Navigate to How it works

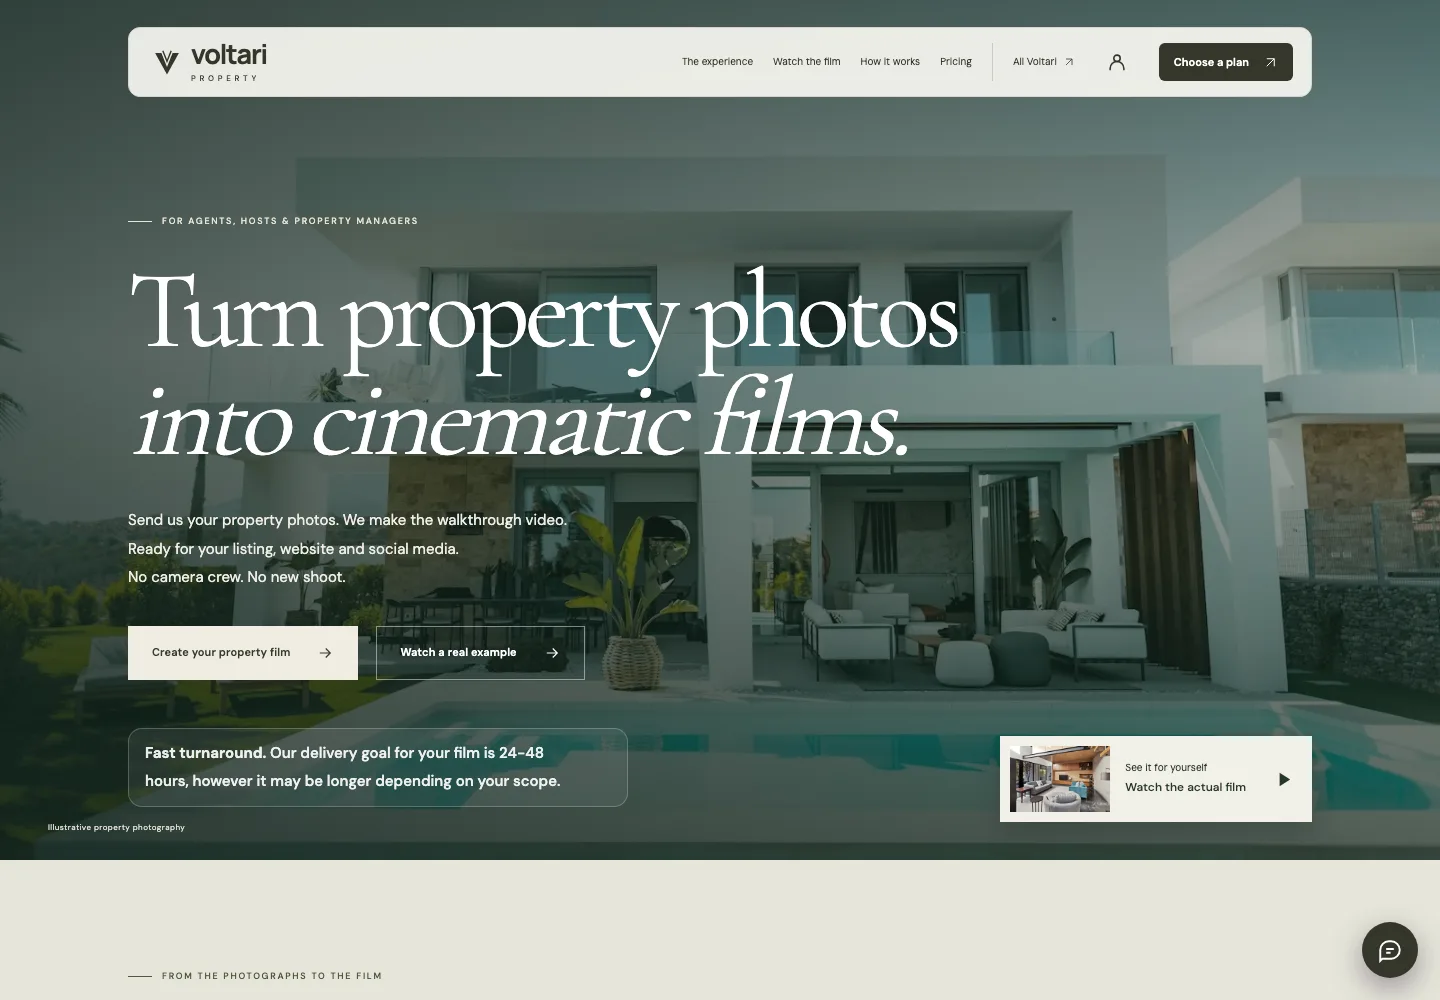click(890, 62)
